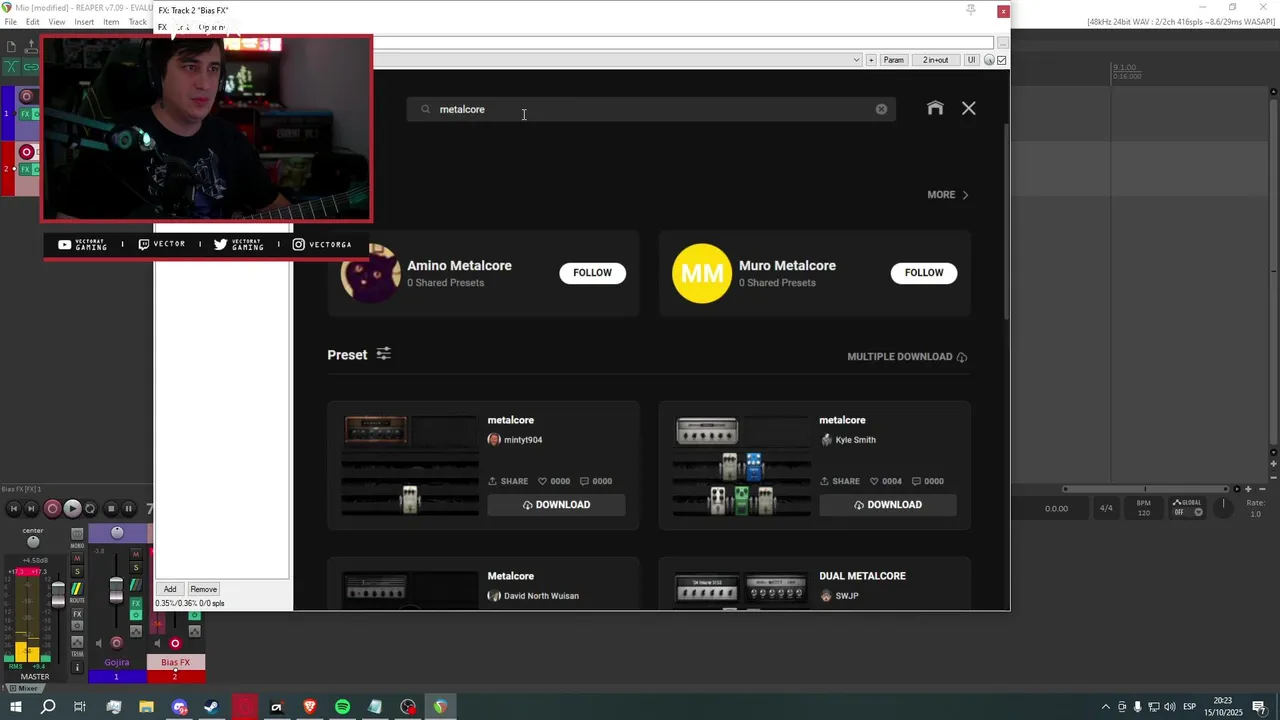This screenshot has height=720, width=1280.
Task: Toggle the UI button in FX window
Action: point(970,60)
